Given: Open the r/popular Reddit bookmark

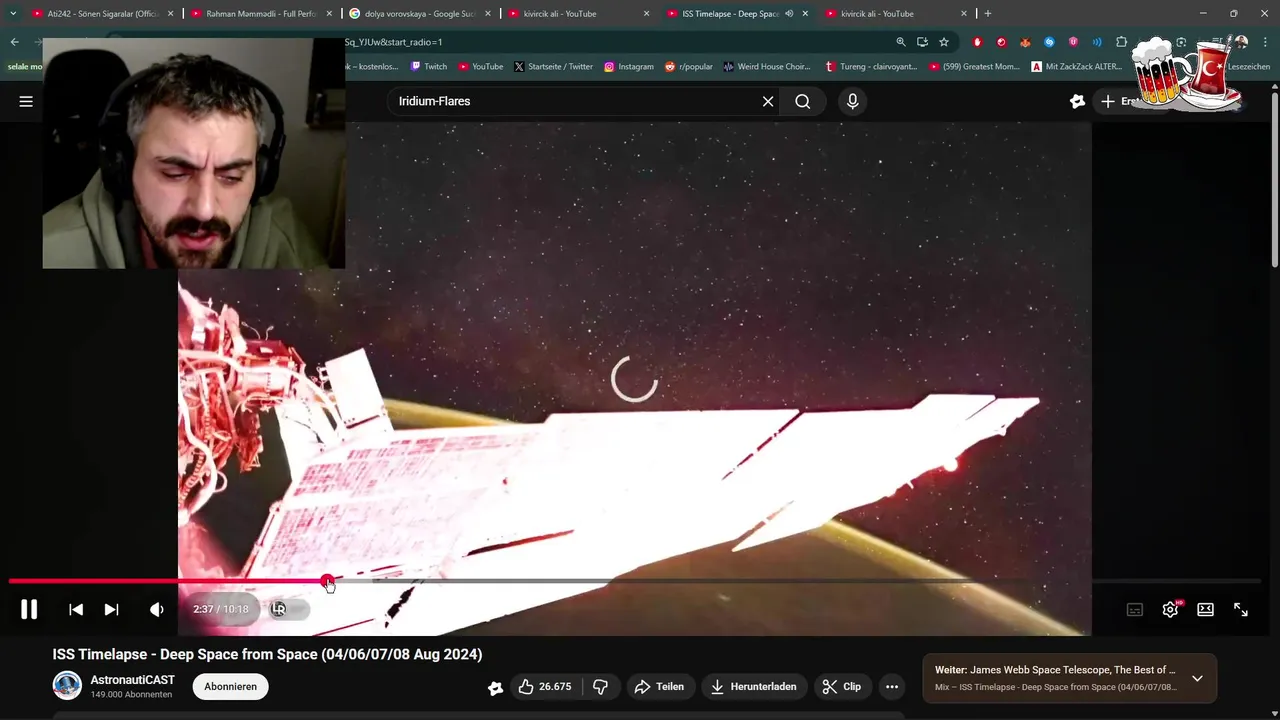Looking at the screenshot, I should point(689,66).
